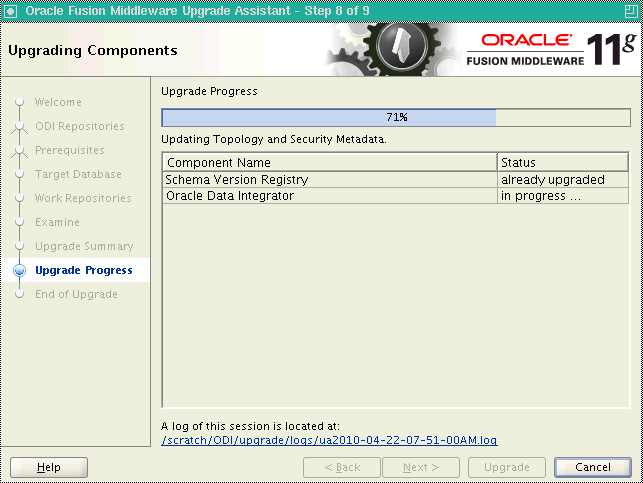Click the 'already upgraded' status cell
The height and width of the screenshot is (483, 643).
563,180
